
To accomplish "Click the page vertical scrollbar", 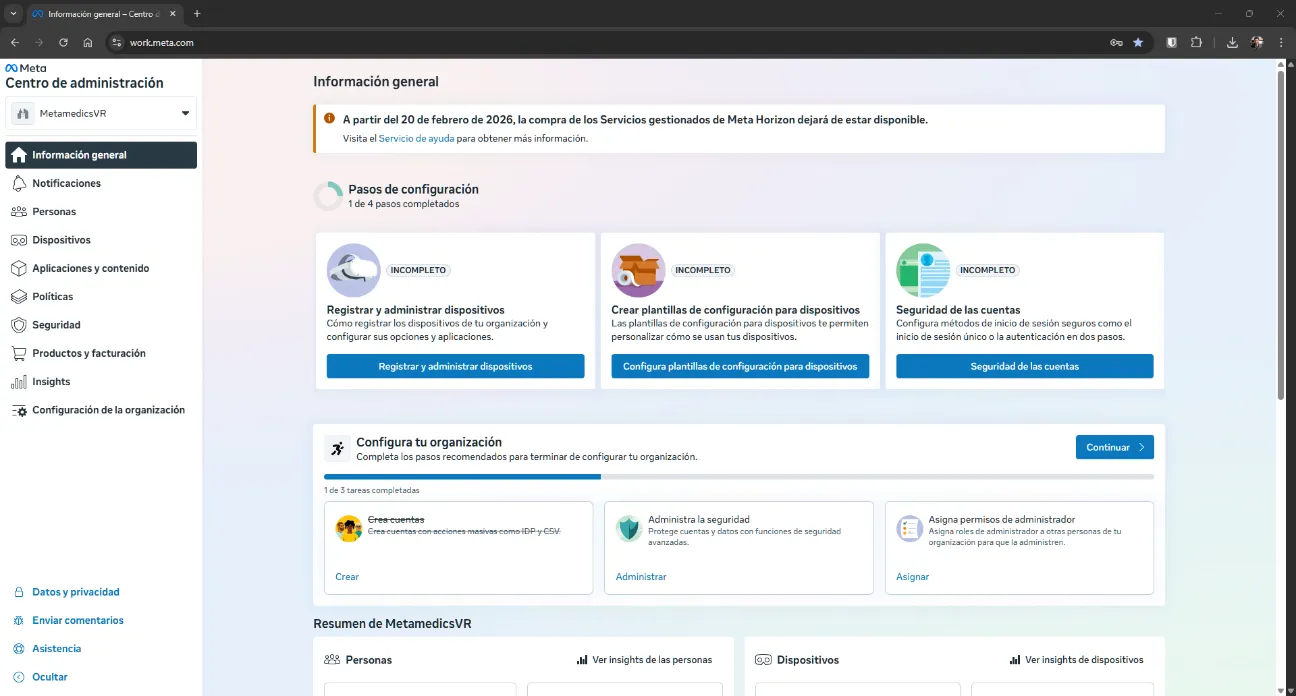I will pyautogui.click(x=1281, y=234).
